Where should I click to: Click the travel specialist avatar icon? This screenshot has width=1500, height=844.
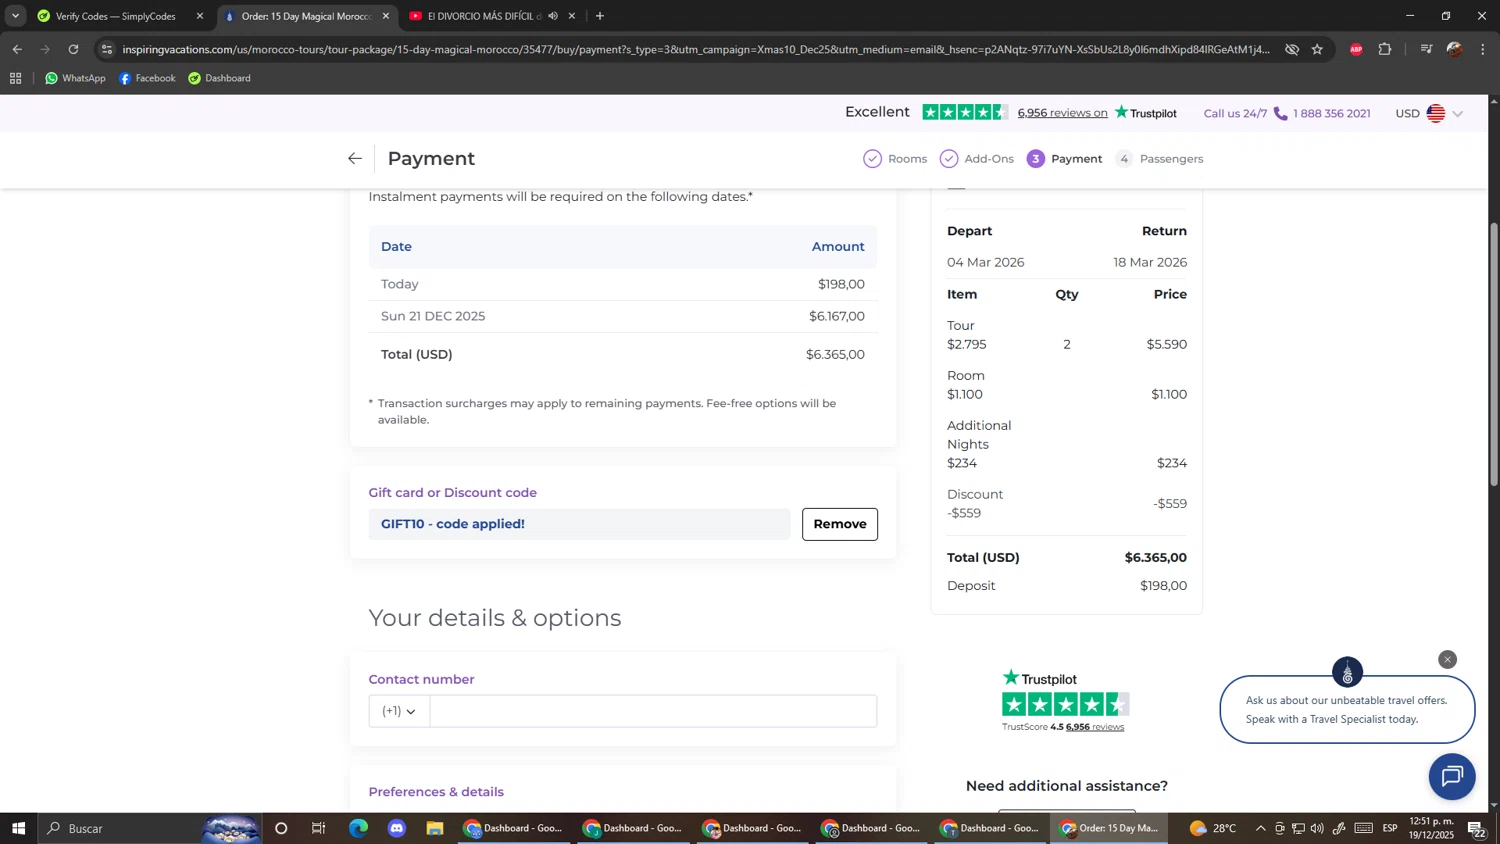(1347, 672)
